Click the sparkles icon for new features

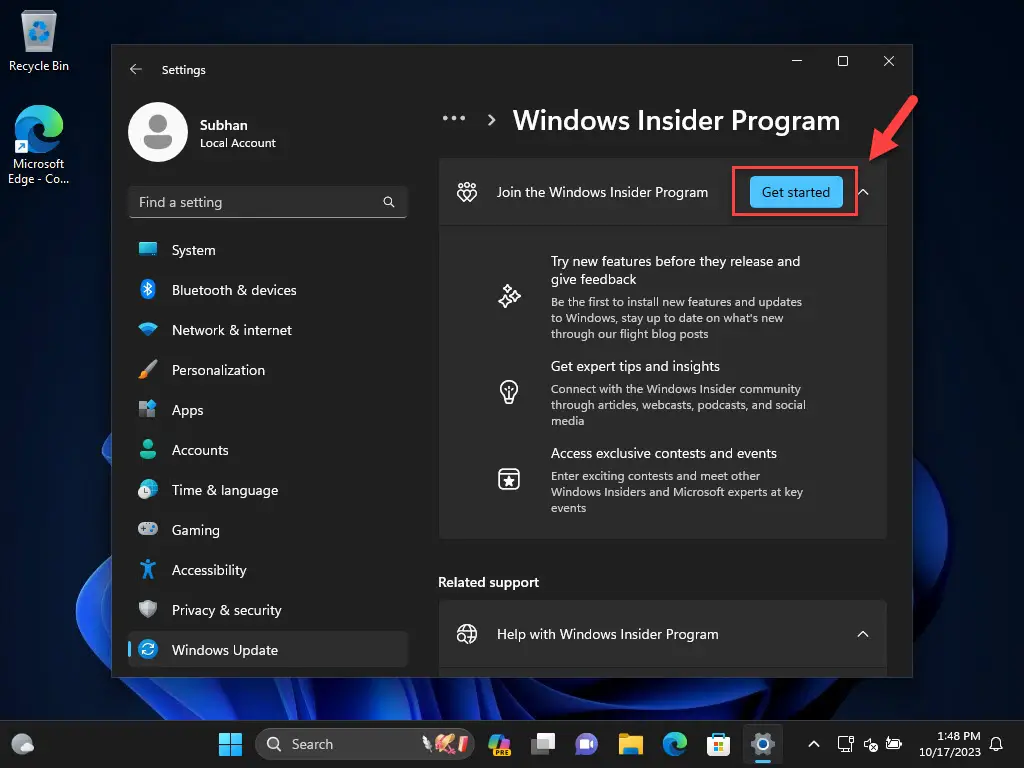[509, 296]
